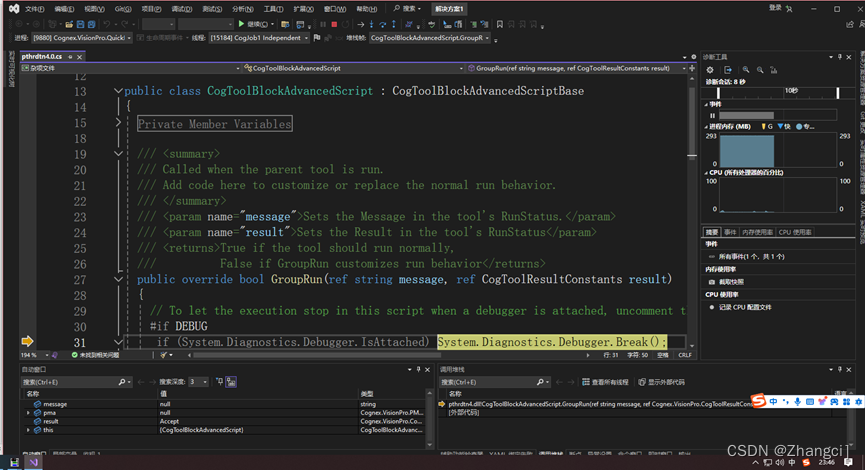865x470 pixels.
Task: Collapse GroupRun method at line 27
Action: [x=118, y=279]
